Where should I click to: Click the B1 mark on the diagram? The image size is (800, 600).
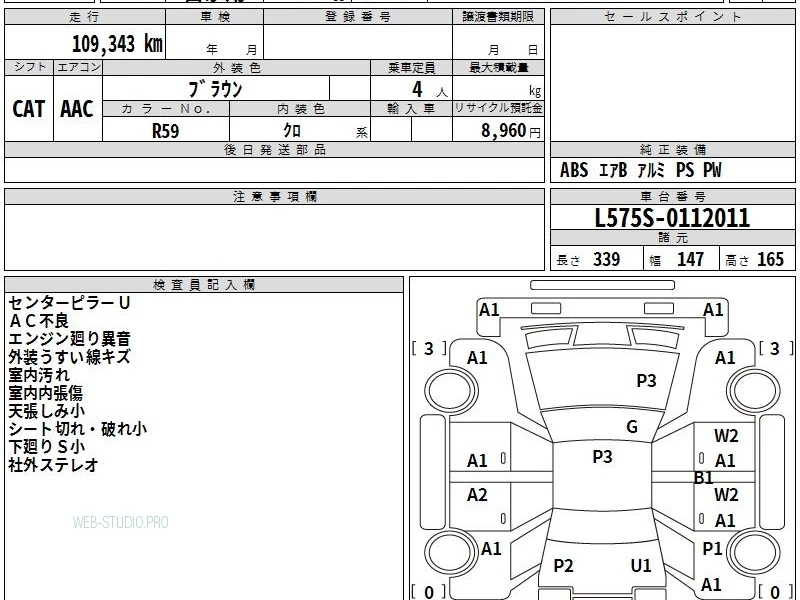coord(704,478)
